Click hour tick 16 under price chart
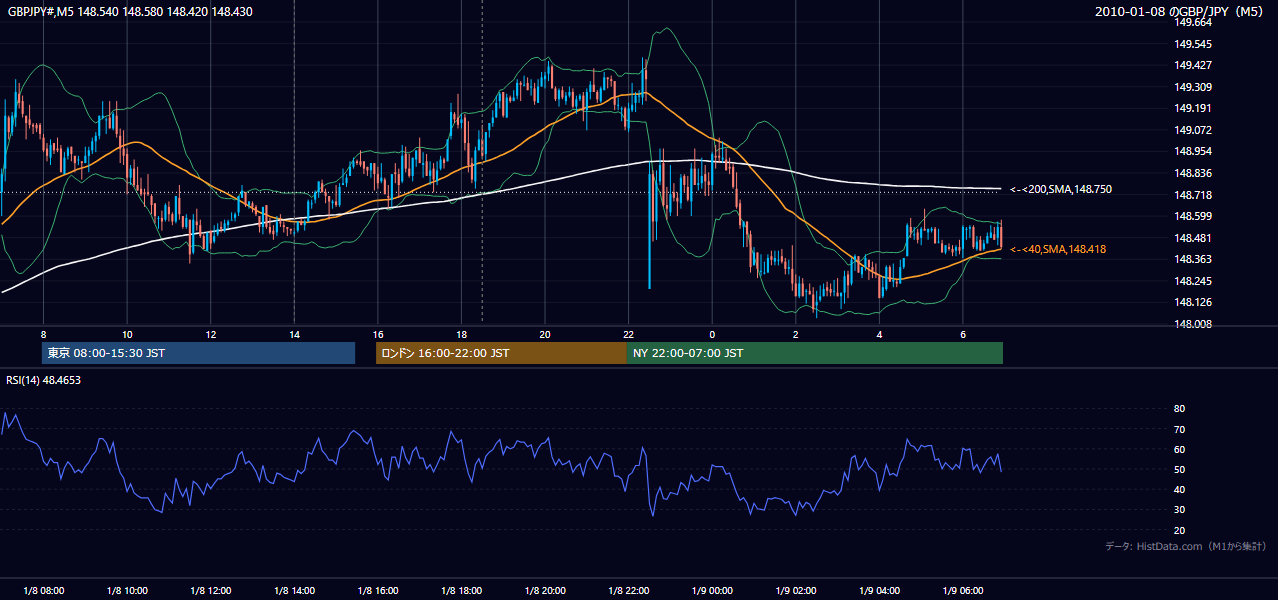 pos(378,334)
